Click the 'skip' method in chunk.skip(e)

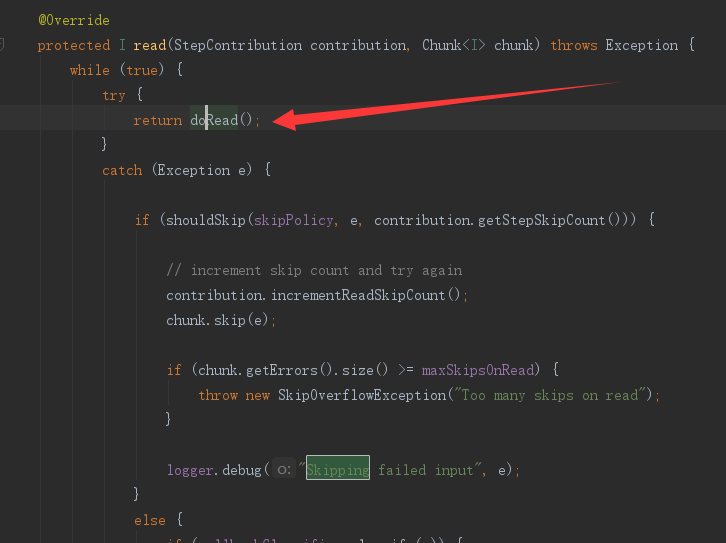(230, 320)
